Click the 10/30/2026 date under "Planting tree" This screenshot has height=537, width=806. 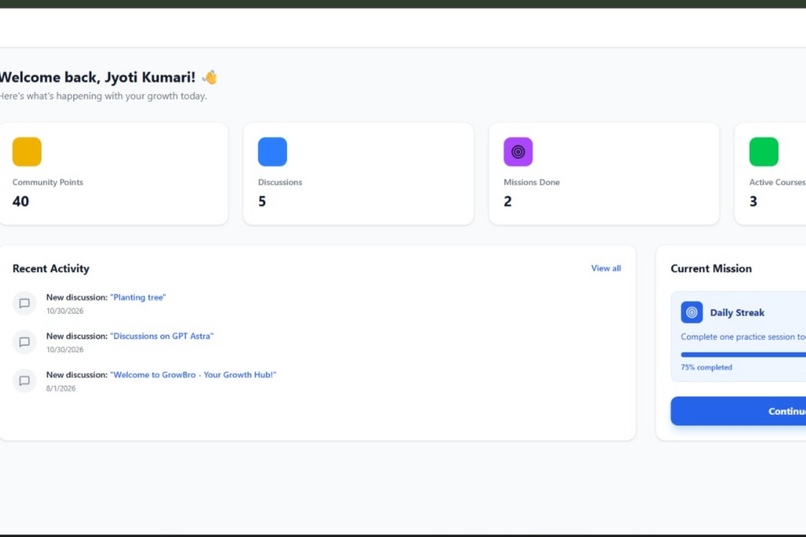[x=65, y=311]
